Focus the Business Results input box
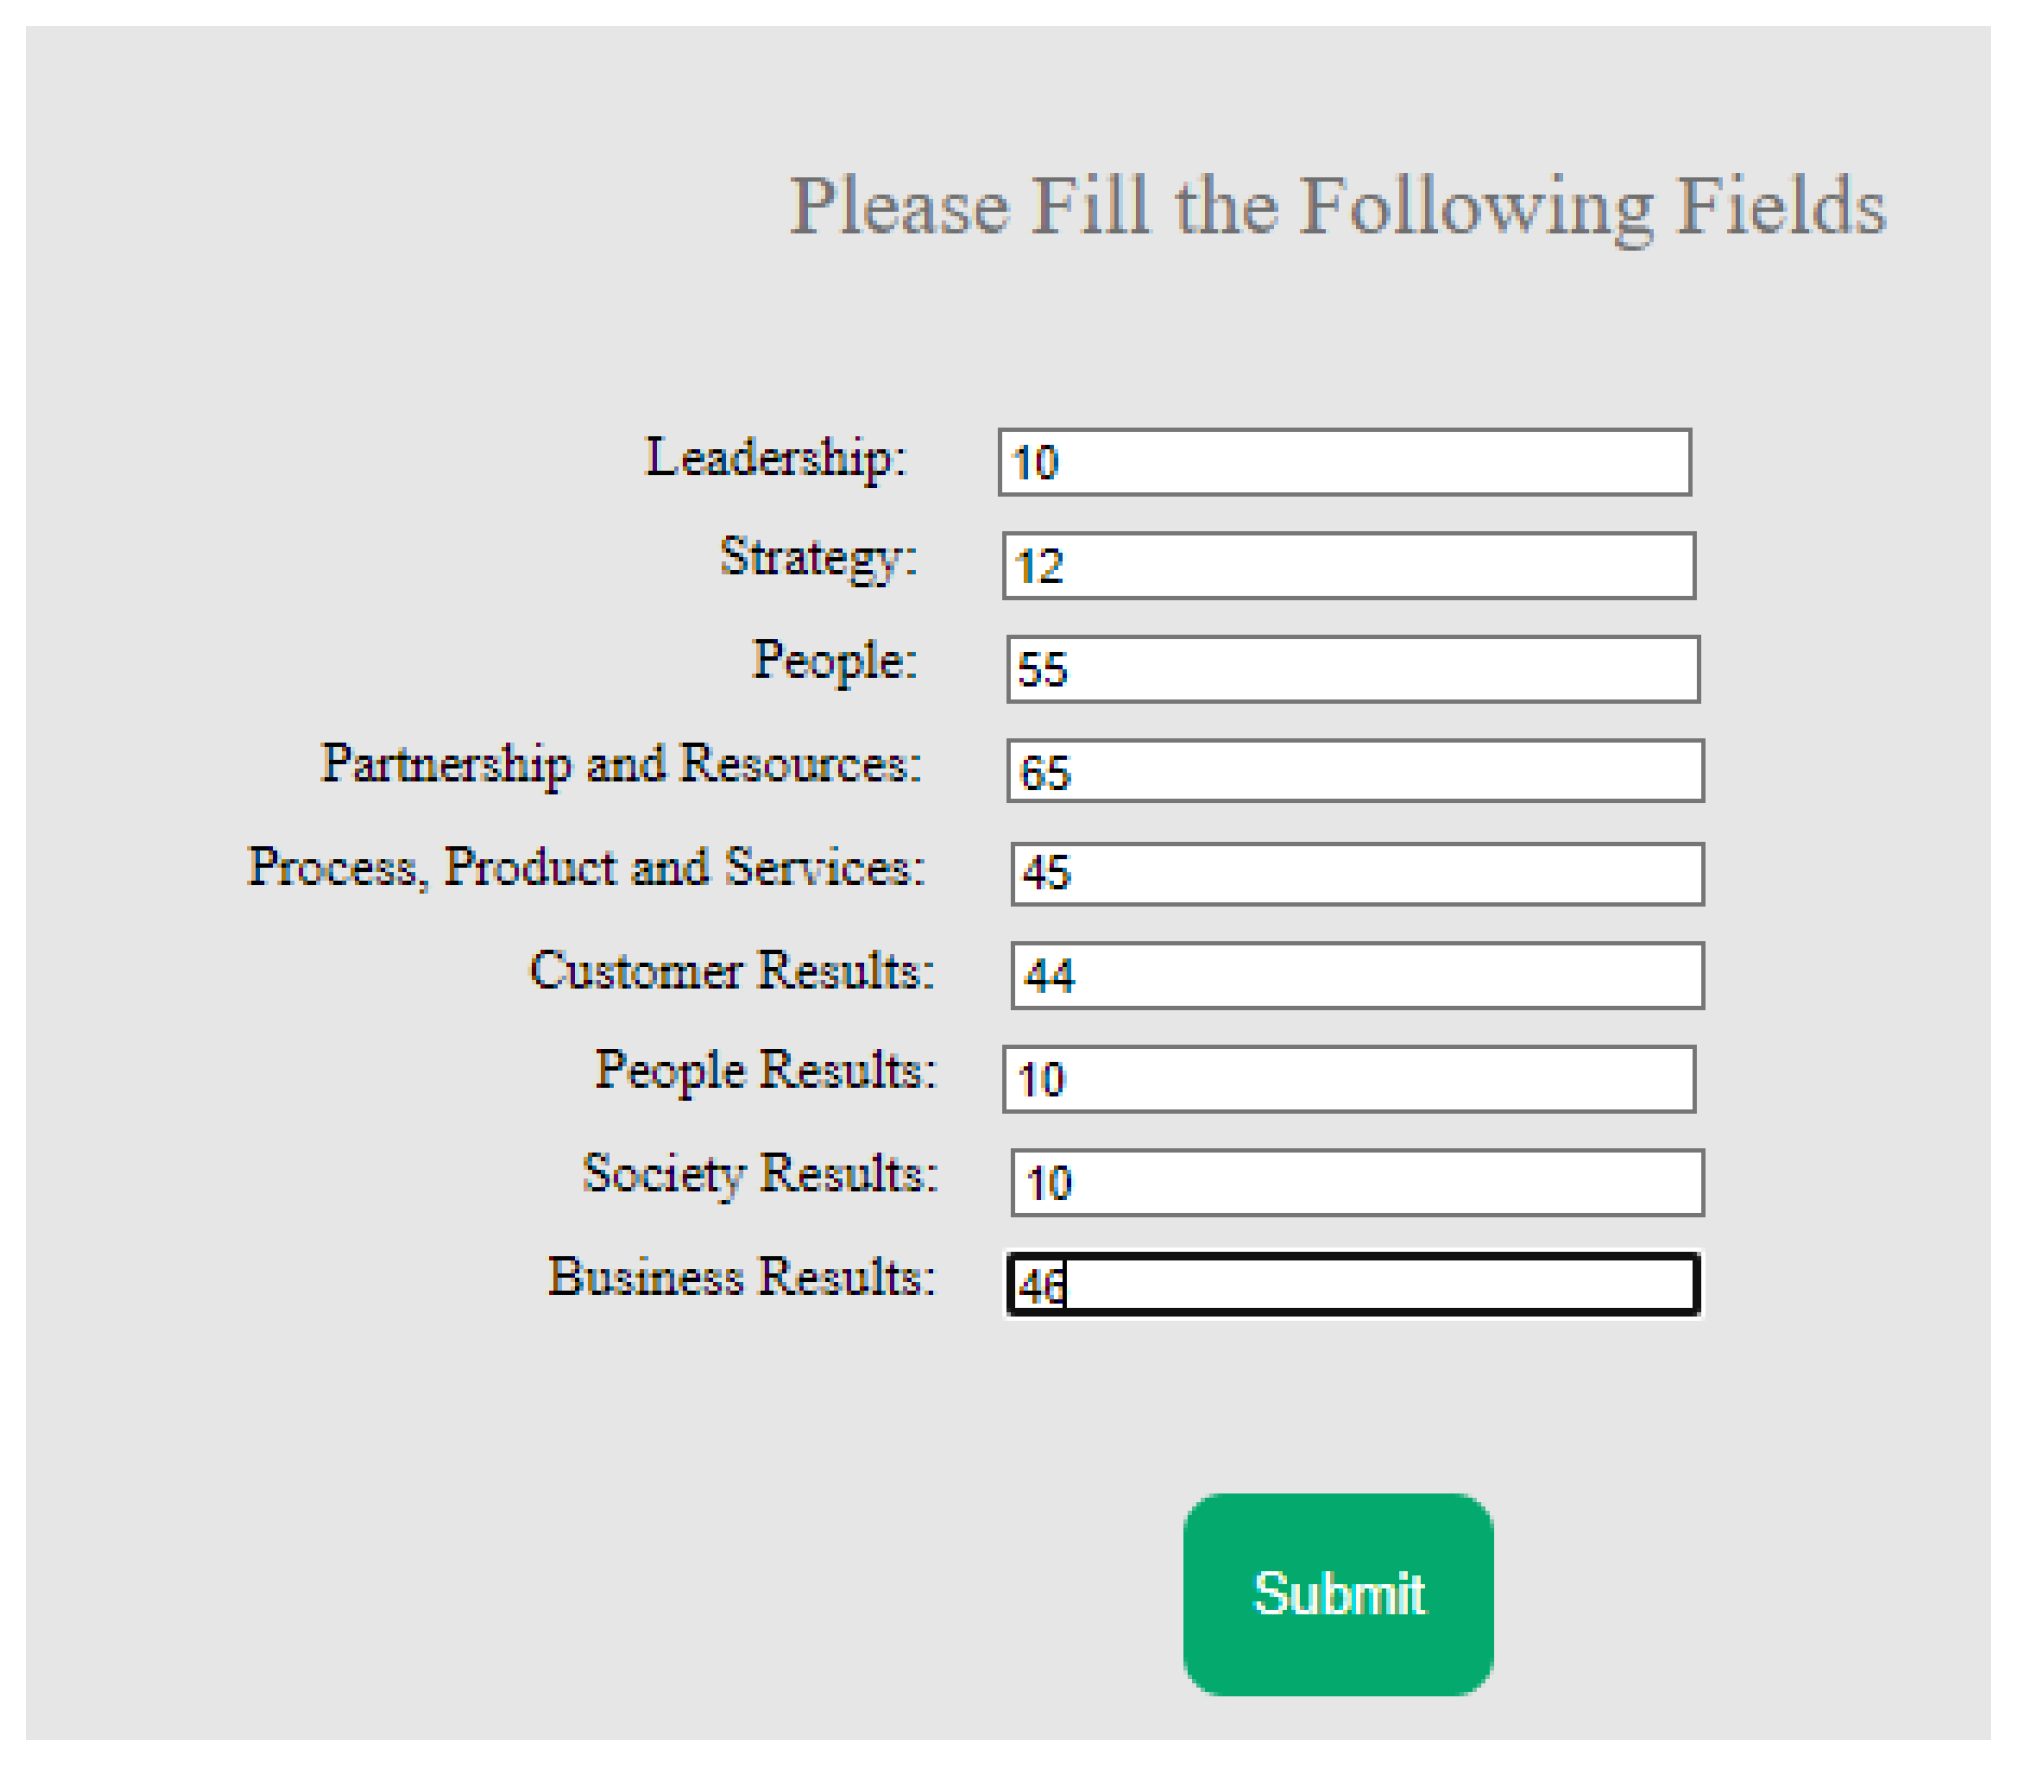 tap(1352, 1284)
